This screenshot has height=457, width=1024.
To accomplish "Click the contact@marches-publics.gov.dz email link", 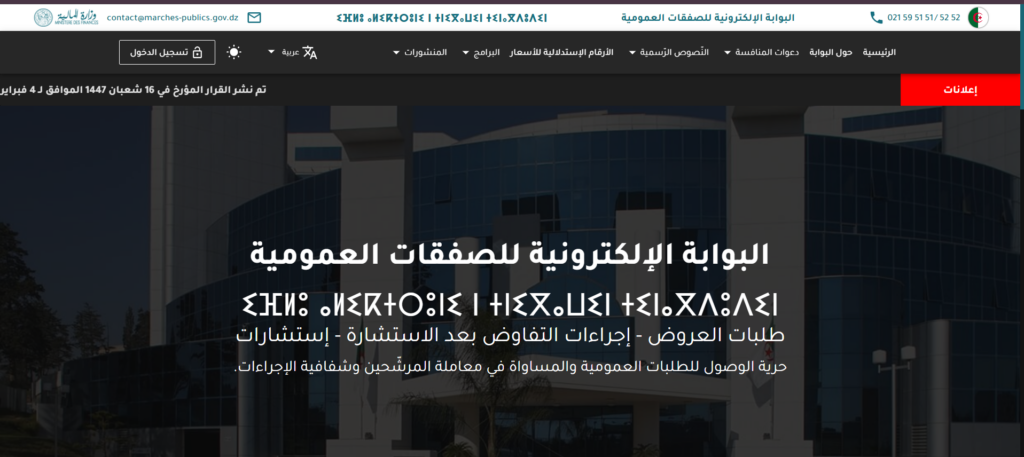I will tap(172, 18).
